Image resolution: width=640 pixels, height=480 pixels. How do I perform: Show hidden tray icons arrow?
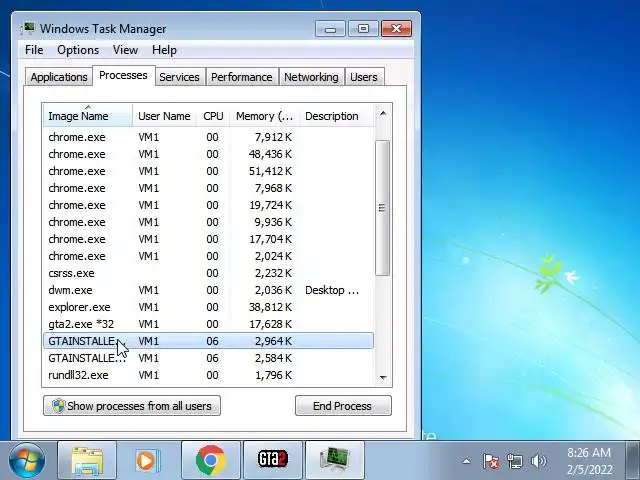[466, 461]
